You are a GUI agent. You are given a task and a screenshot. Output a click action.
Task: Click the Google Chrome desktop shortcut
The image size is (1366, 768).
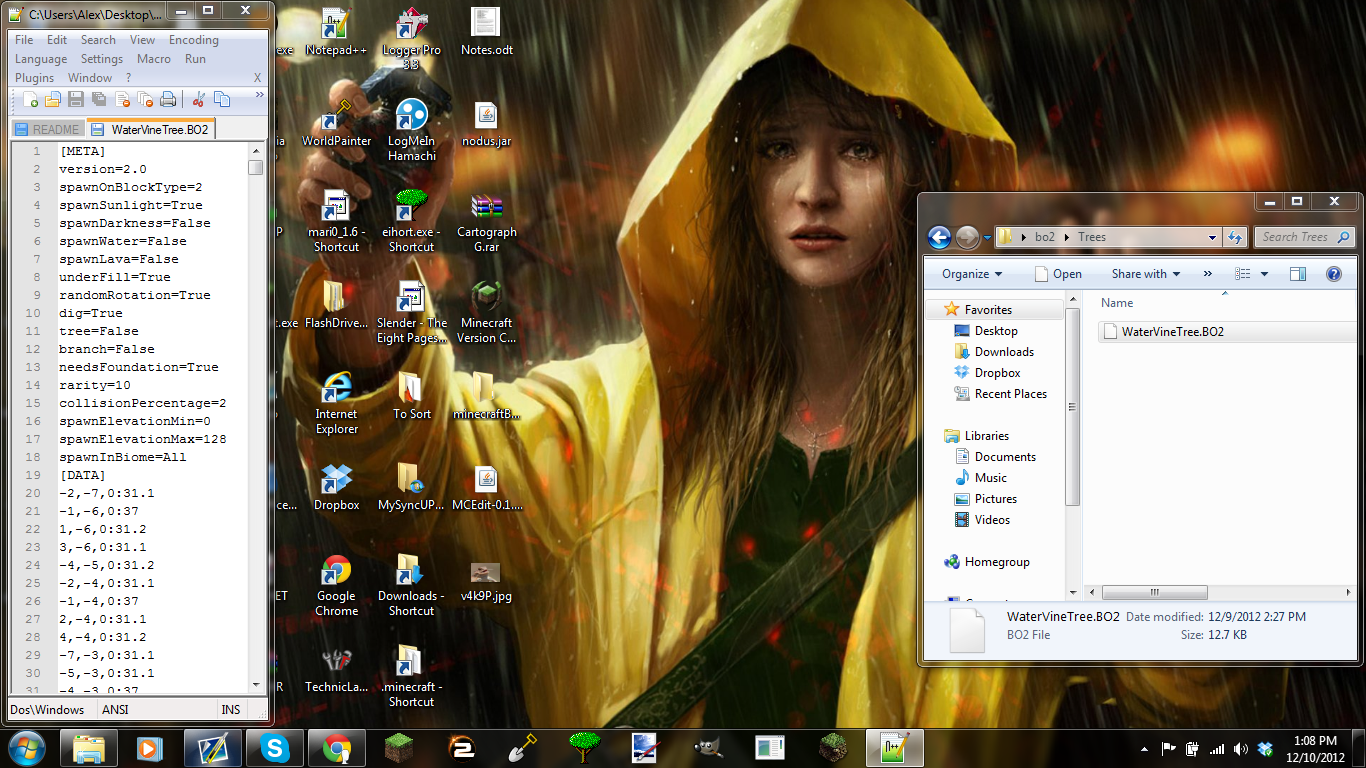337,586
